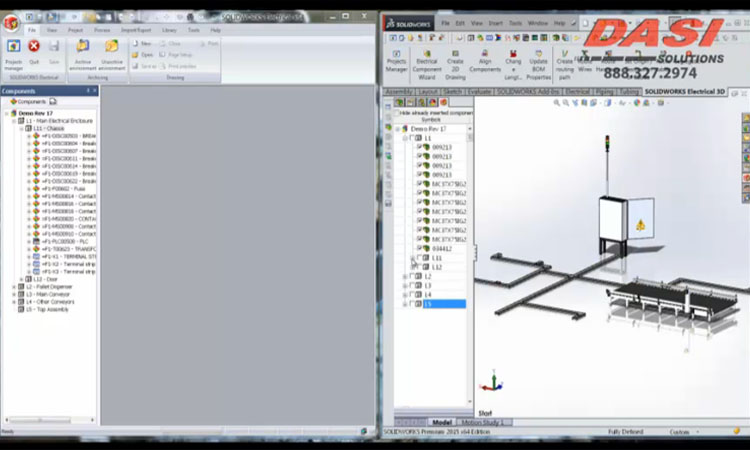The width and height of the screenshot is (750, 450).
Task: Open the Insert menu in SOLIDWORKS
Action: pyautogui.click(x=495, y=22)
